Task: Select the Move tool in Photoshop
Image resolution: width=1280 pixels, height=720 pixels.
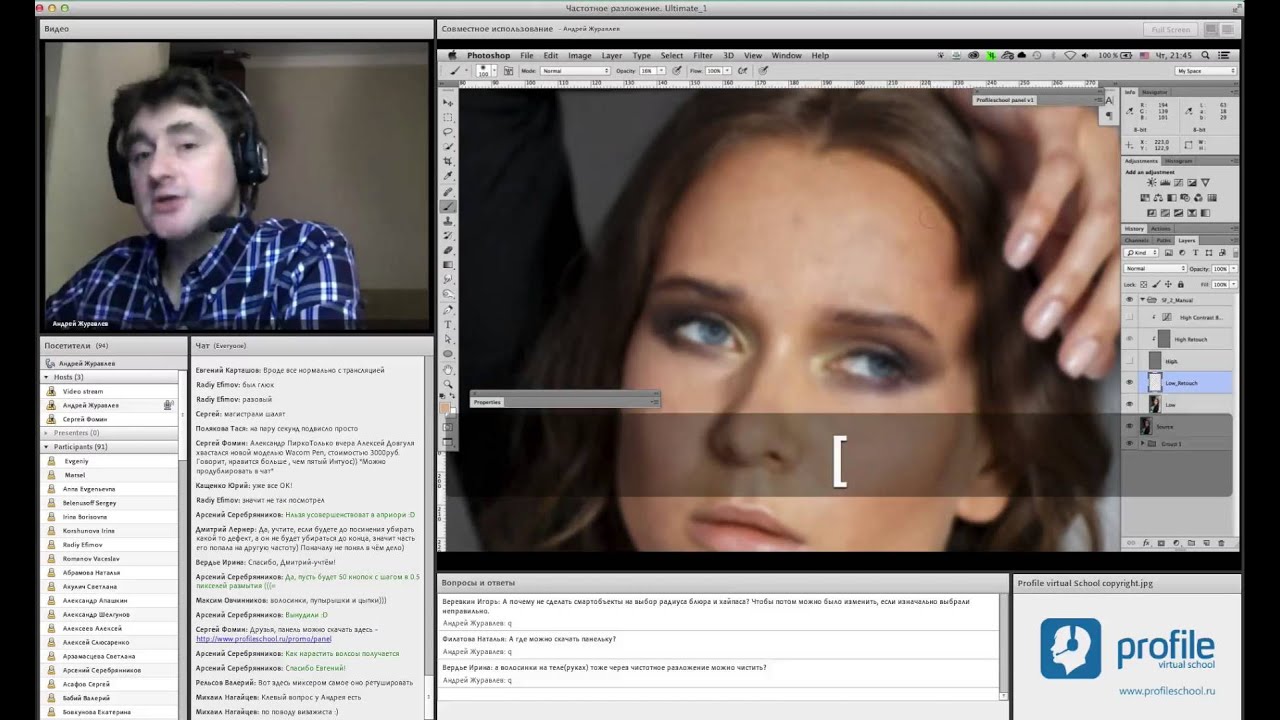Action: [448, 103]
